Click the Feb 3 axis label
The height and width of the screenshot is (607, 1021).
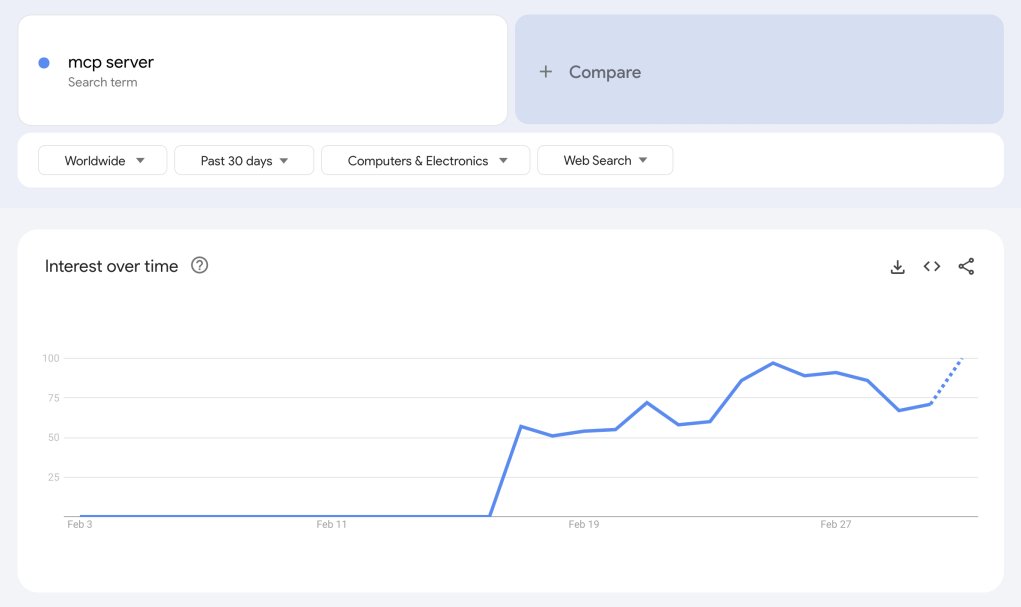pos(79,524)
